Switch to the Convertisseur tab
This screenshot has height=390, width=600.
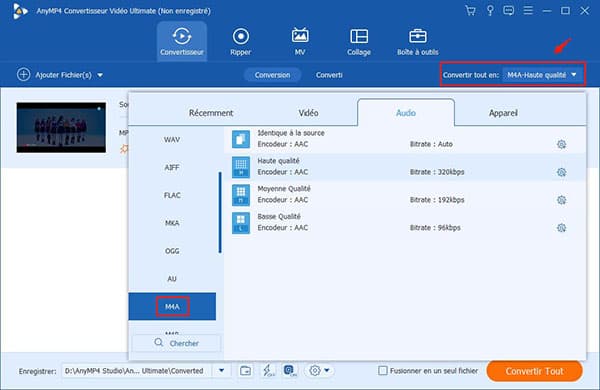182,41
